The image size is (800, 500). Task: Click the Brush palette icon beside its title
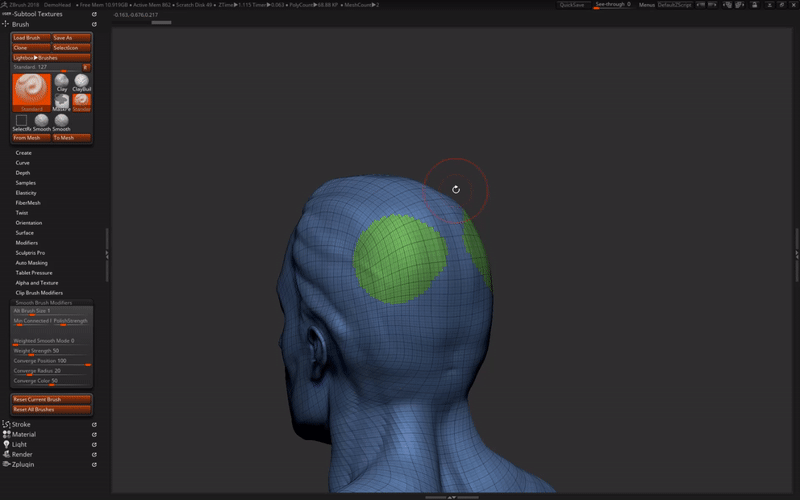click(x=6, y=24)
